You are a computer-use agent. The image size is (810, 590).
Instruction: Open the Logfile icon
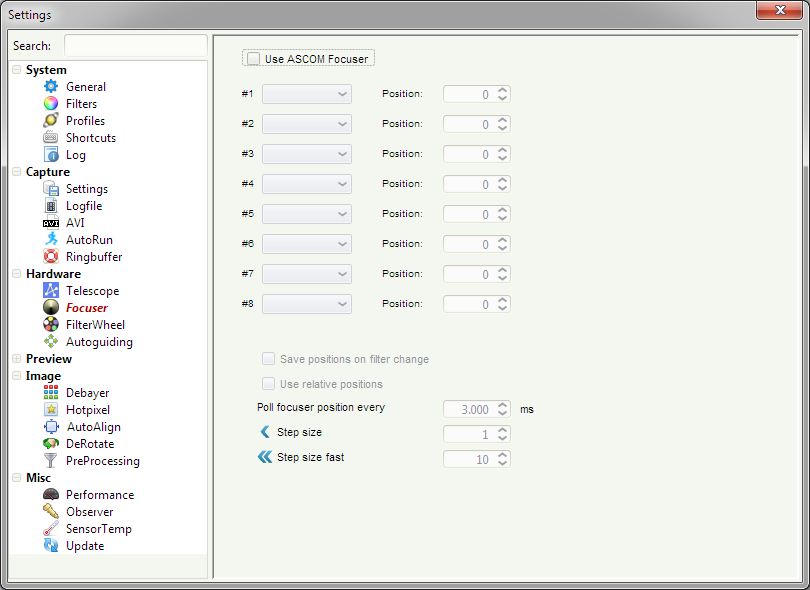51,206
